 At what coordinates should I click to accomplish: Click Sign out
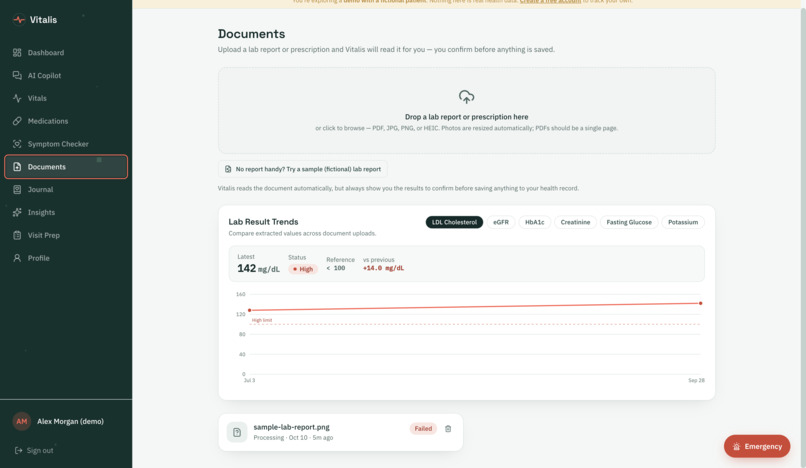pos(34,450)
